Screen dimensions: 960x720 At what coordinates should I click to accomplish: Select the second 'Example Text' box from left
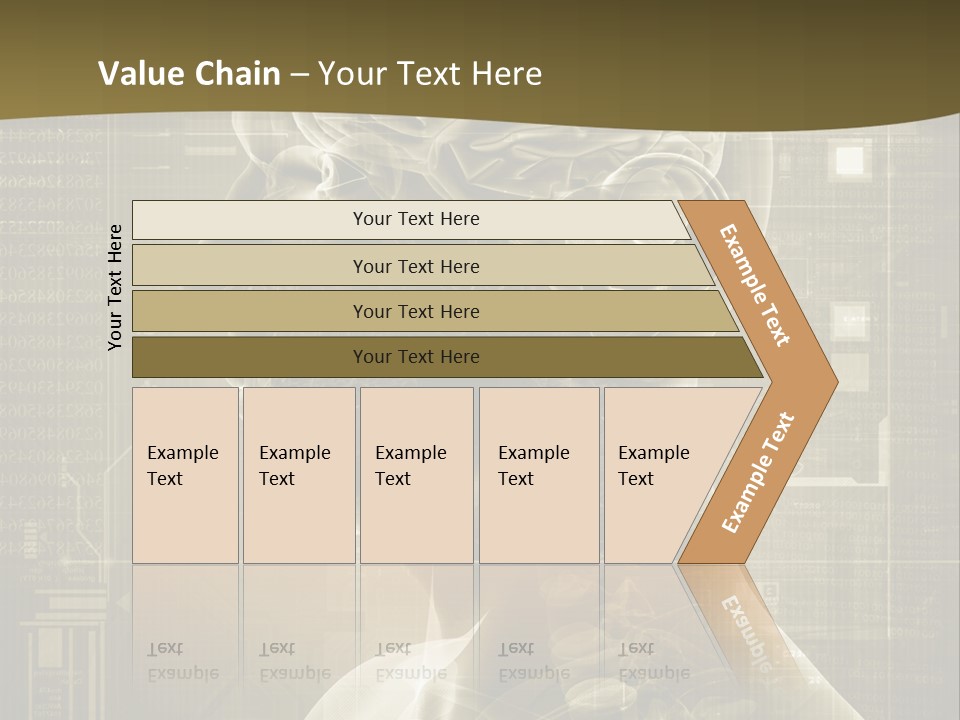click(298, 475)
